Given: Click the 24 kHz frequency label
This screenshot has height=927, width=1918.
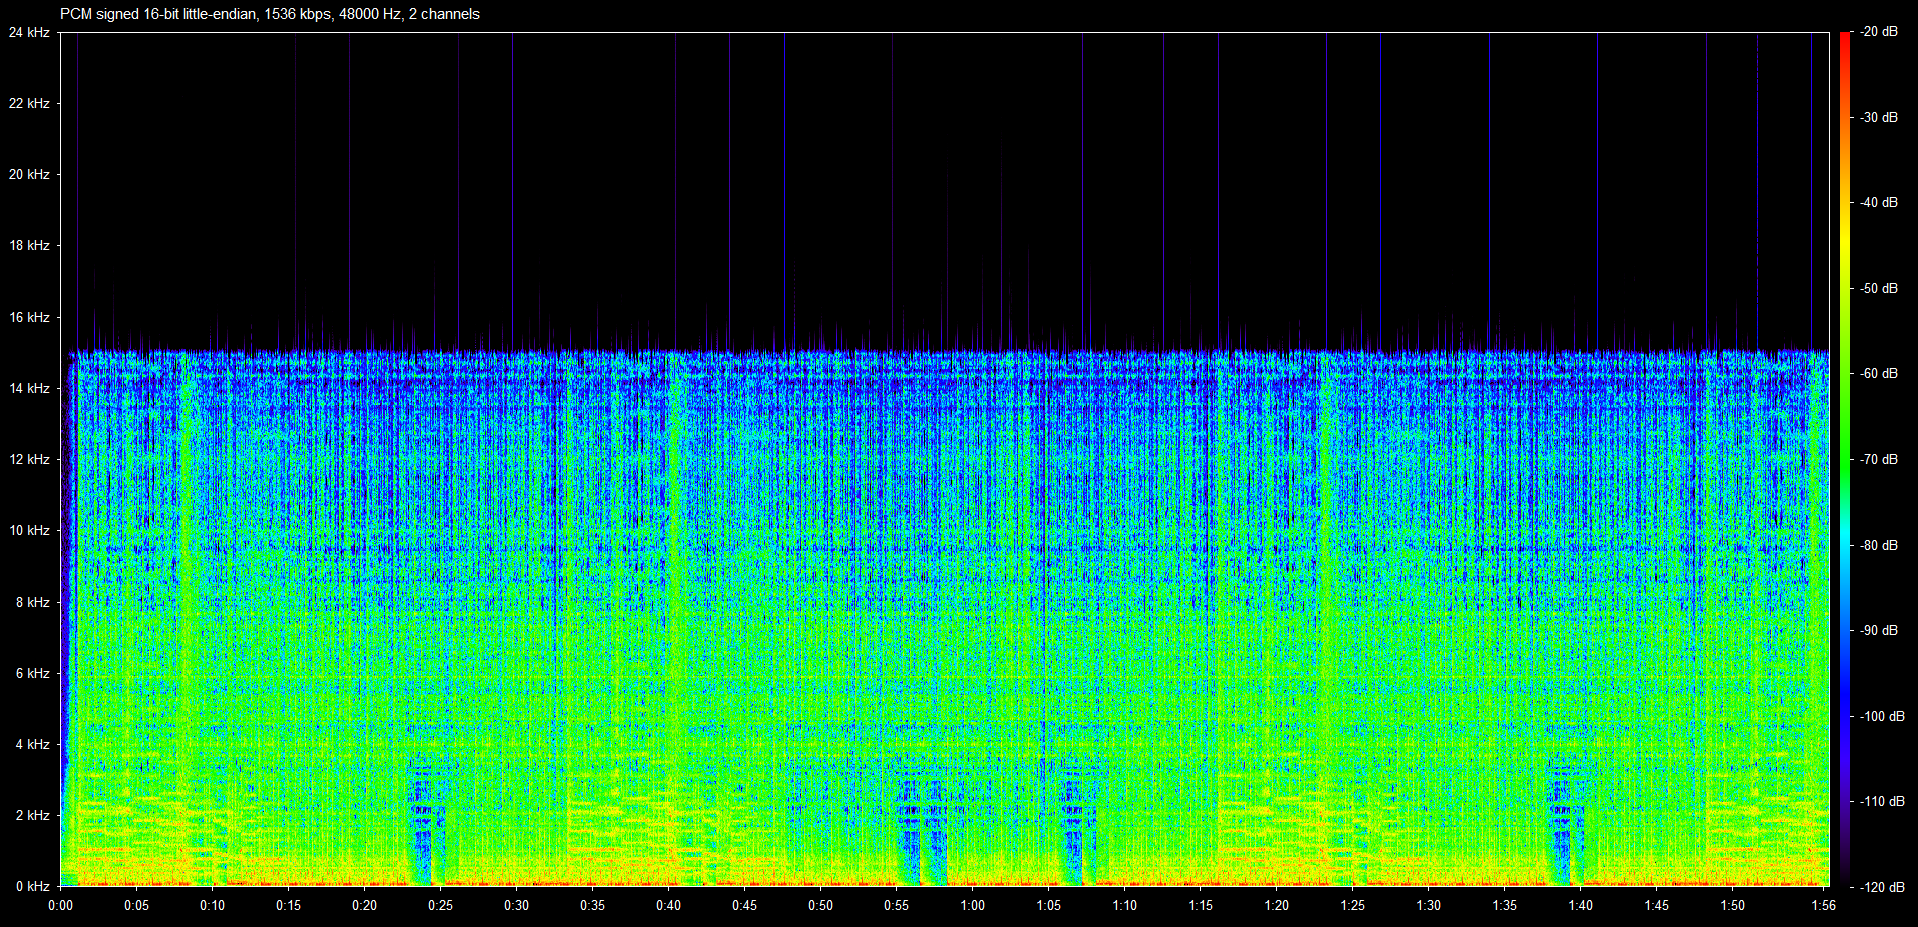Looking at the screenshot, I should pos(29,32).
